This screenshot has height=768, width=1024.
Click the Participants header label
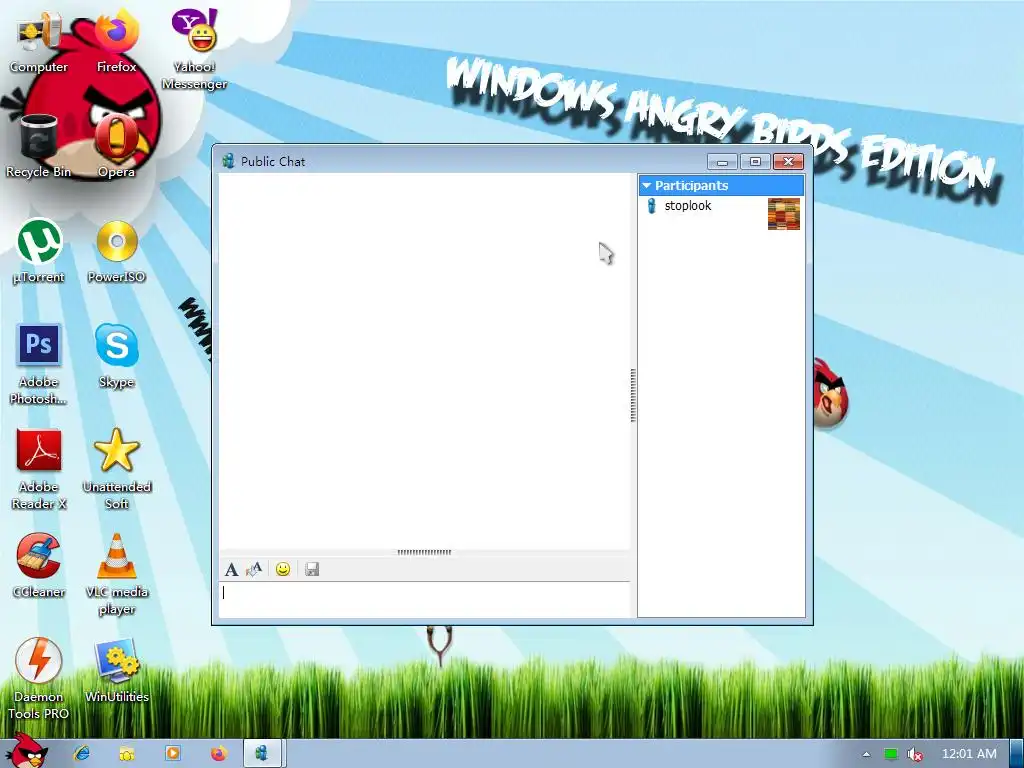(x=691, y=185)
